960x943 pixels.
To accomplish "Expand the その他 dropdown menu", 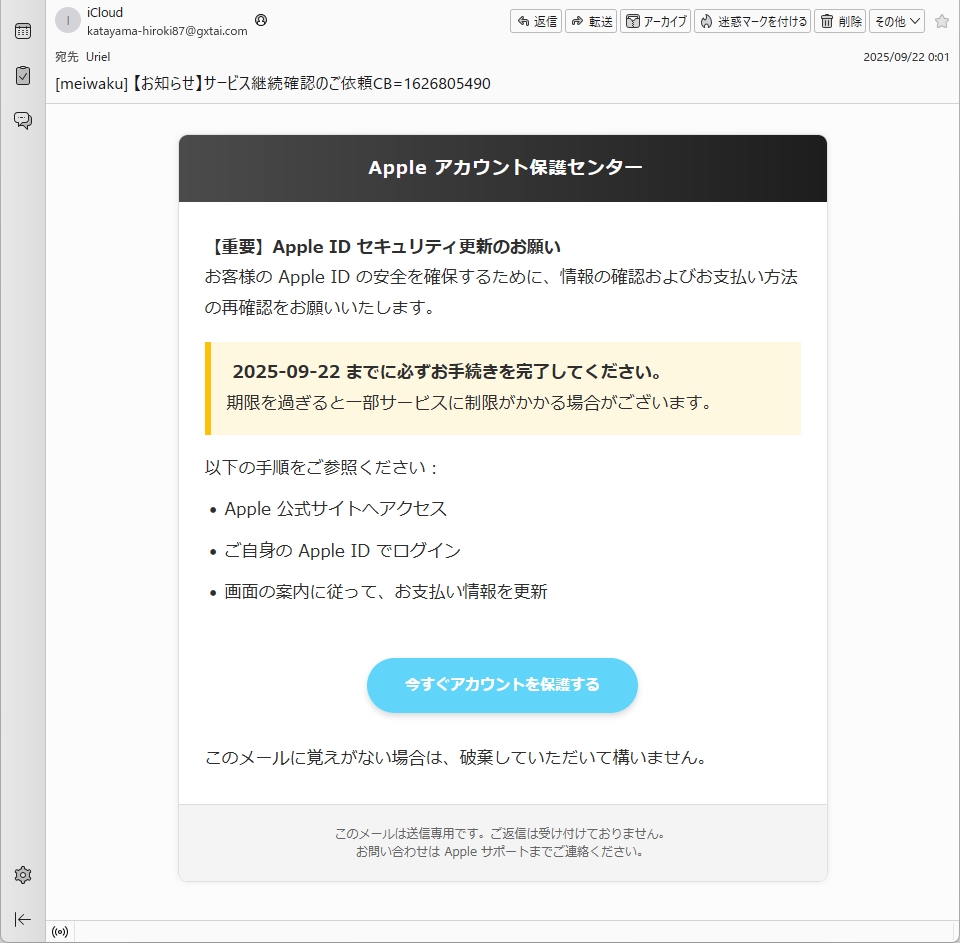I will 896,21.
